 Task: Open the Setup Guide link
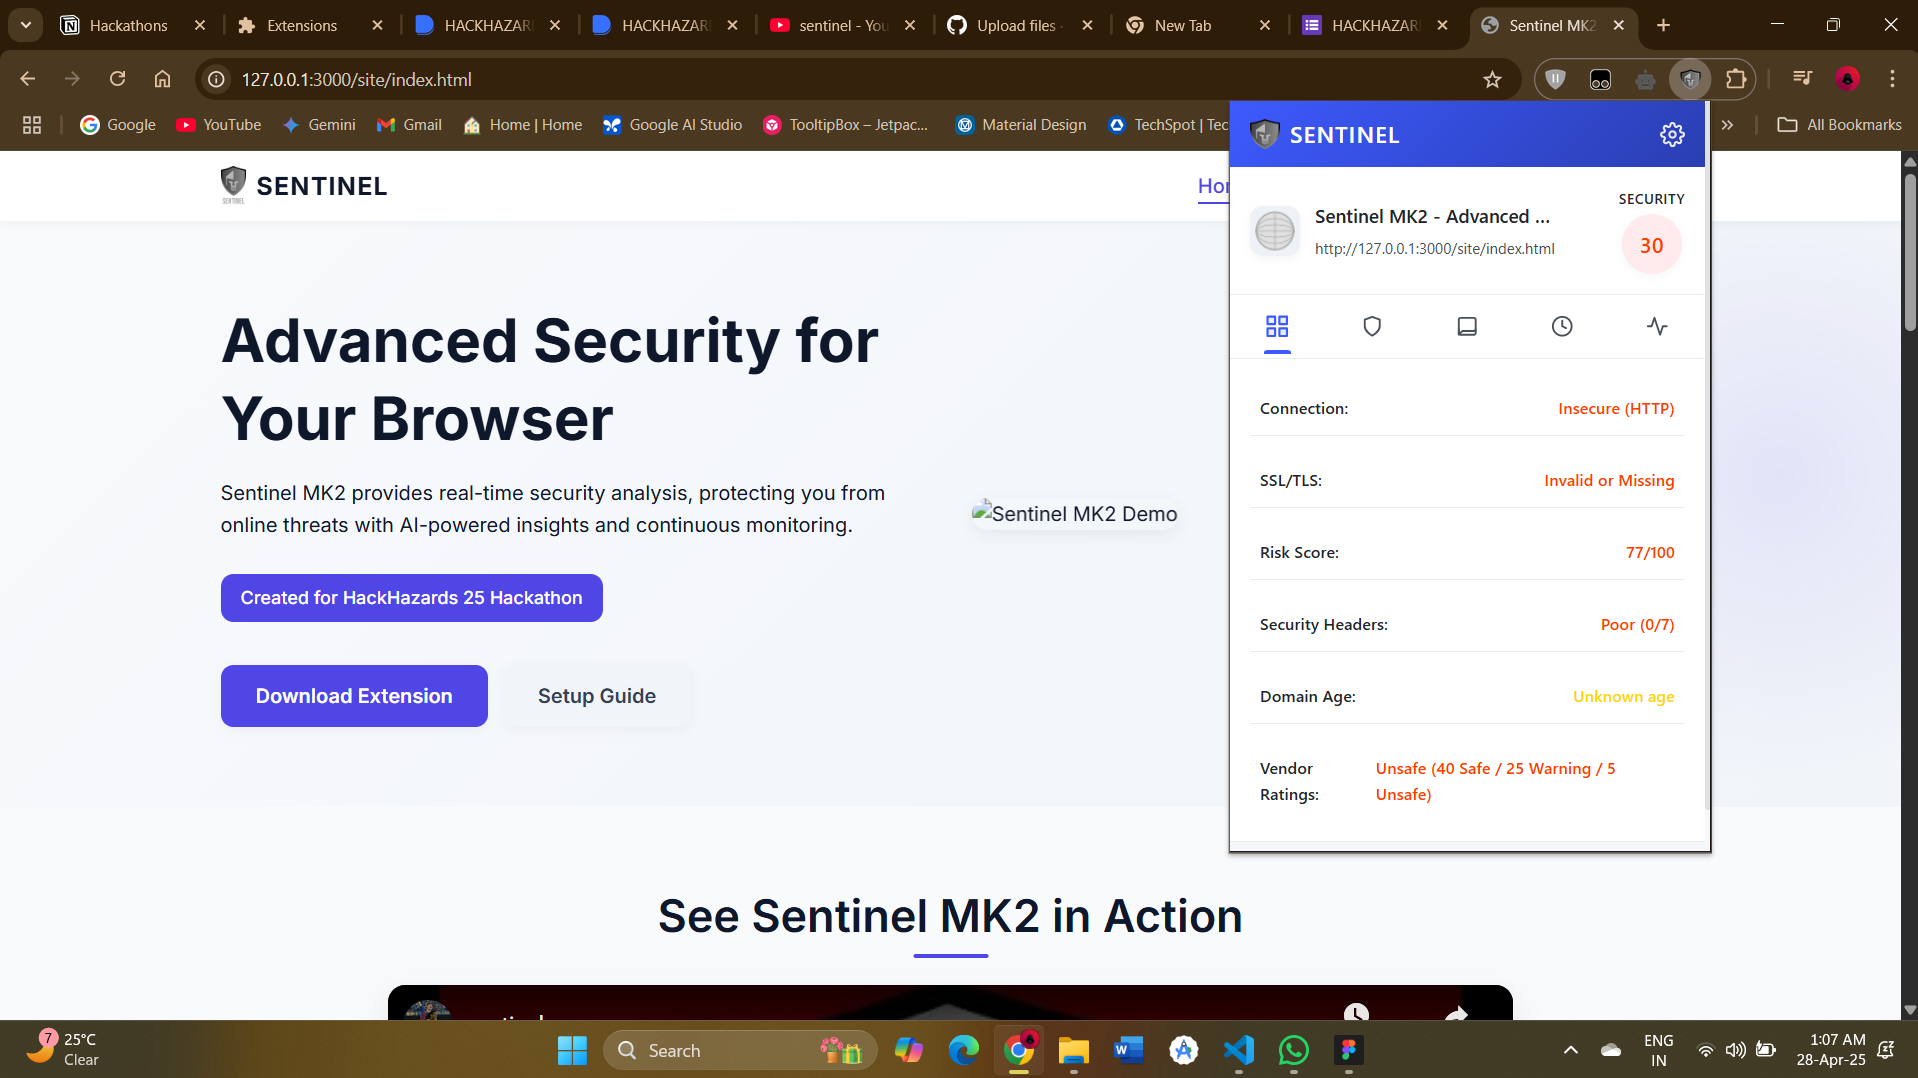pyautogui.click(x=597, y=696)
